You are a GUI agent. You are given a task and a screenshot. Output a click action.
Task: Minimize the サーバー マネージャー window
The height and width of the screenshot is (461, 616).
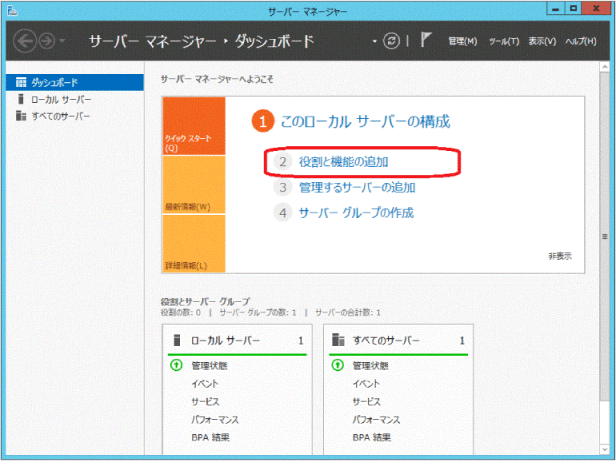[556, 8]
